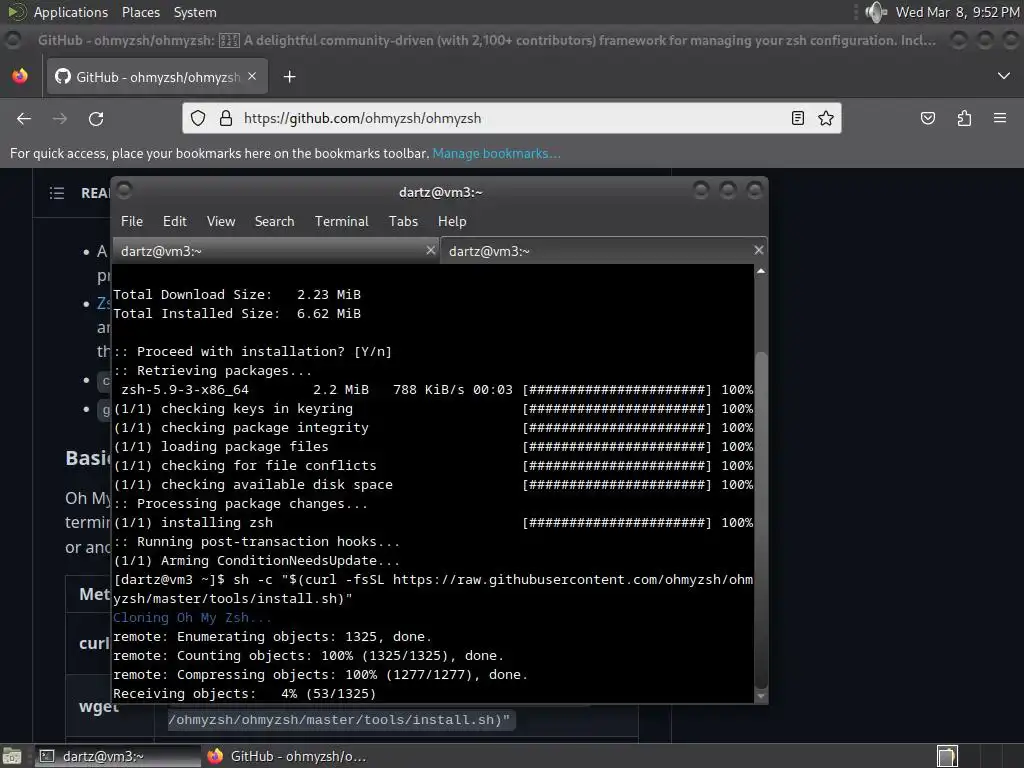Click the Firefox View icon

[x=20, y=76]
